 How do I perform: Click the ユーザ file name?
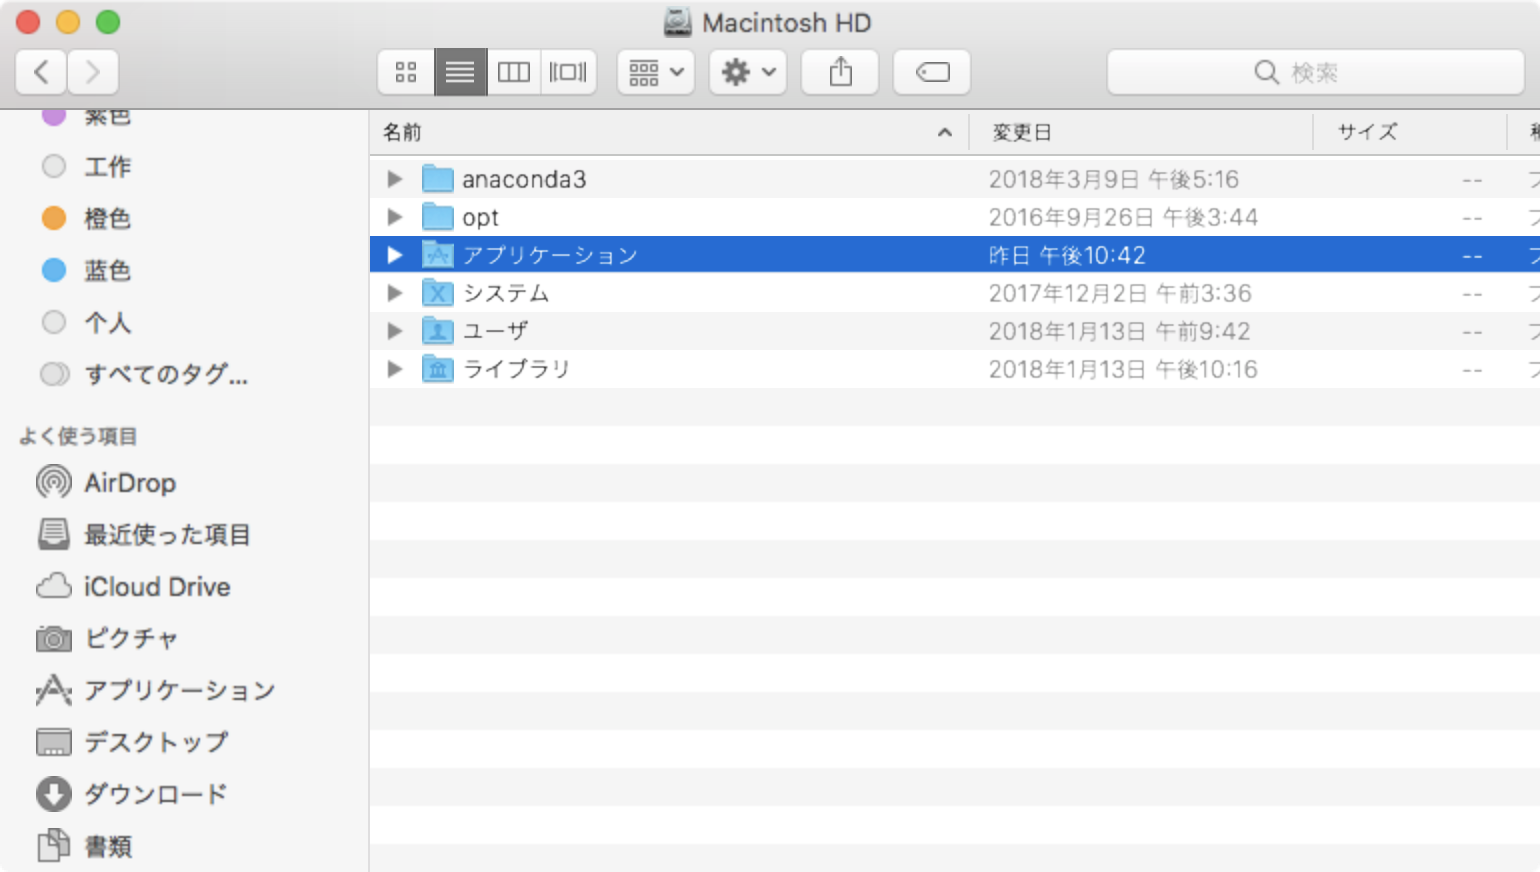click(495, 331)
